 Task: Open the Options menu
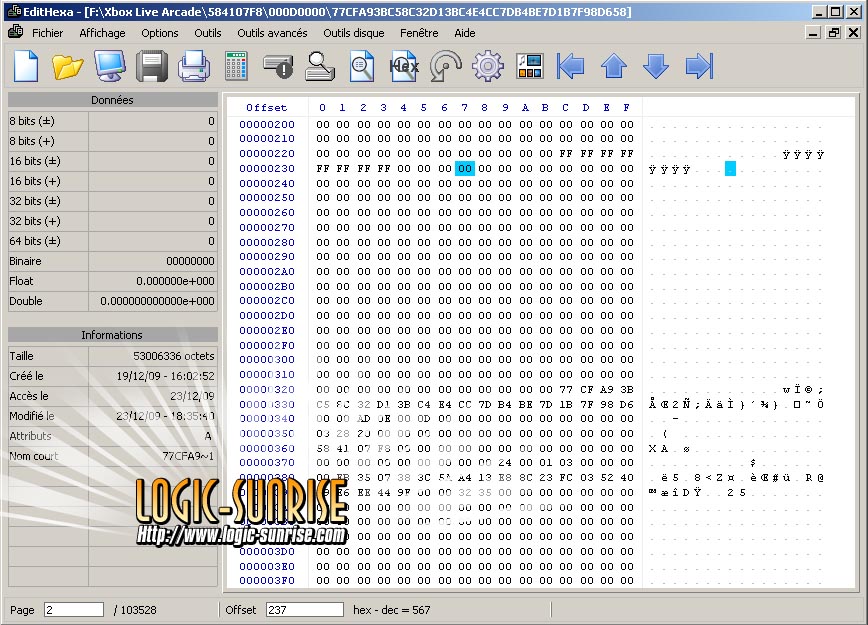(x=159, y=33)
